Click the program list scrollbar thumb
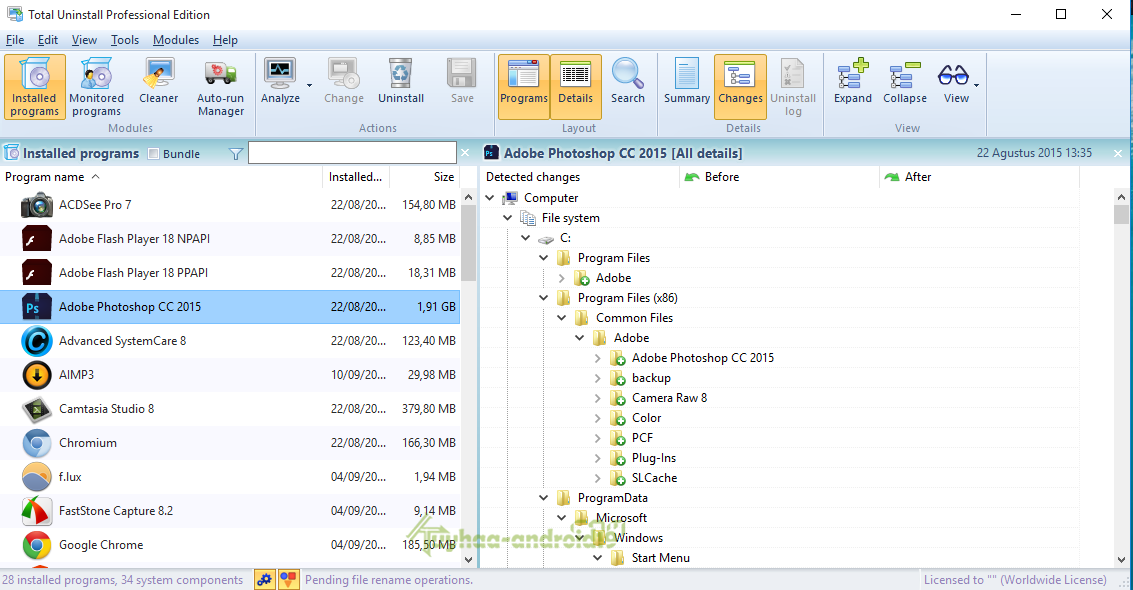 click(468, 243)
